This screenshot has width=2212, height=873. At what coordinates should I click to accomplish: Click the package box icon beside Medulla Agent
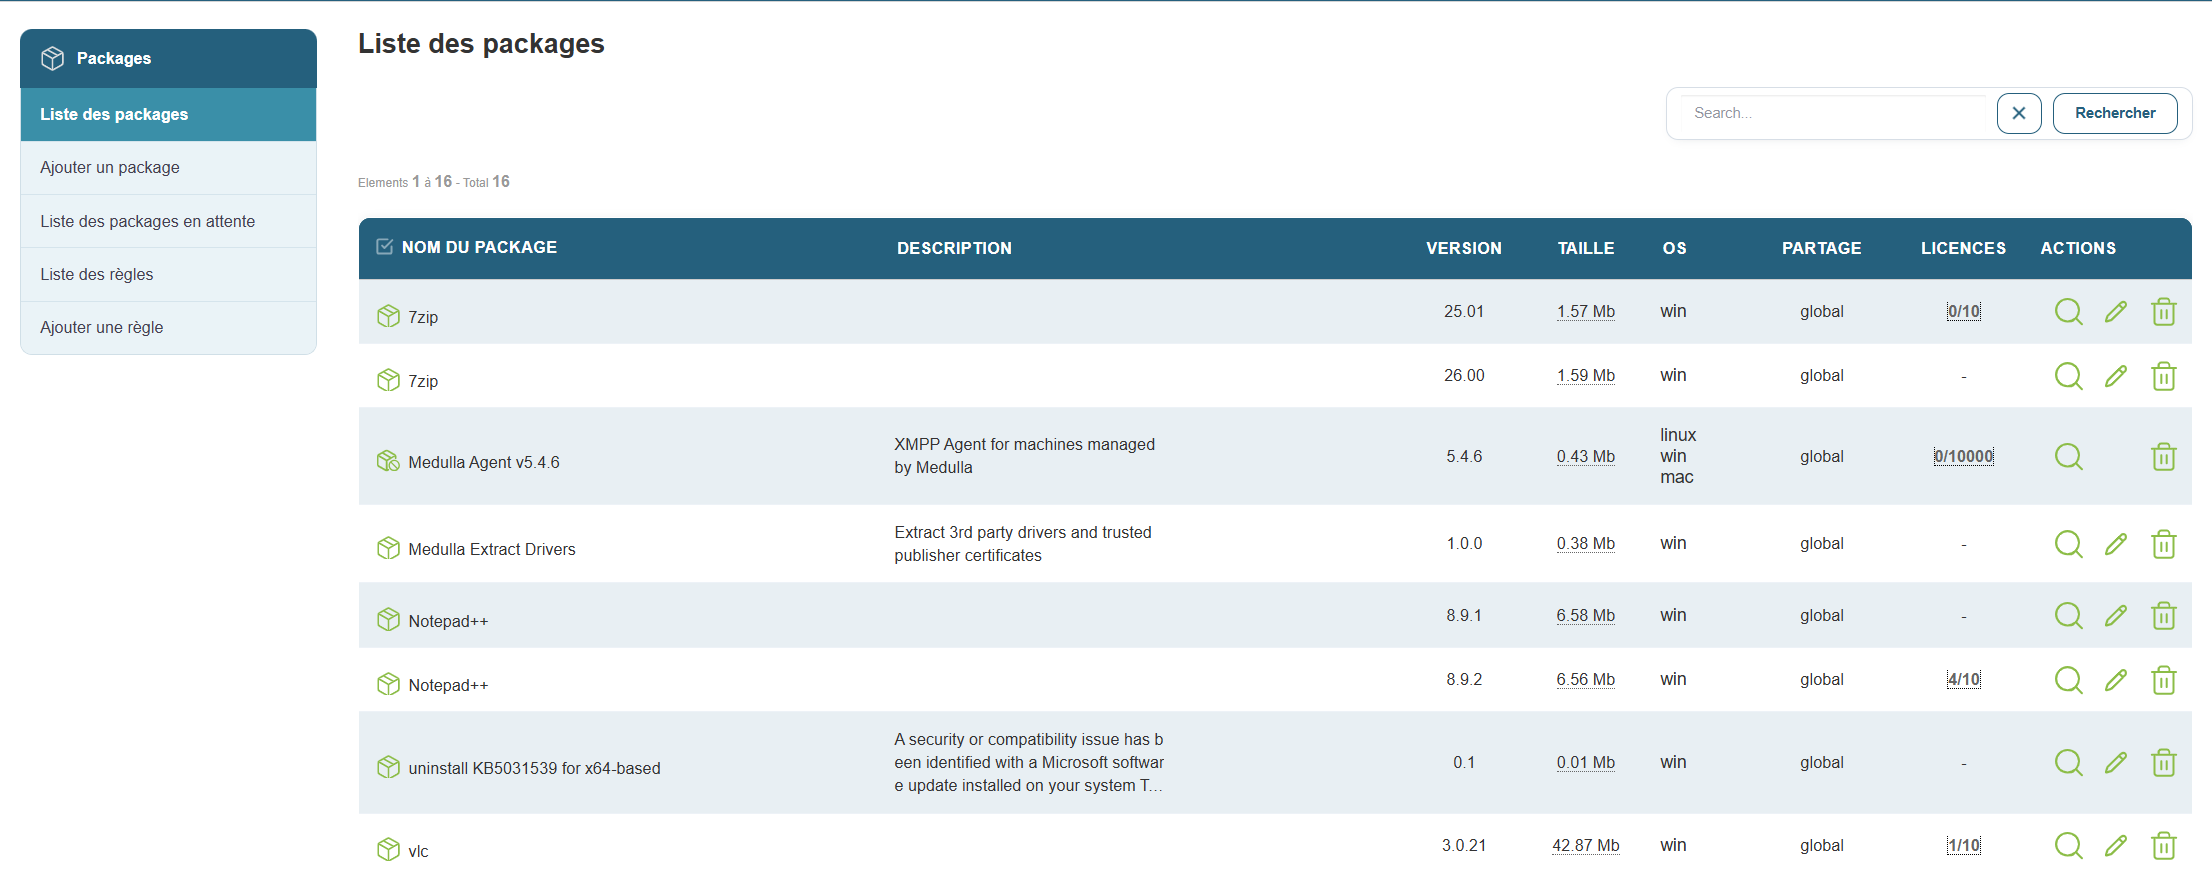pos(388,461)
